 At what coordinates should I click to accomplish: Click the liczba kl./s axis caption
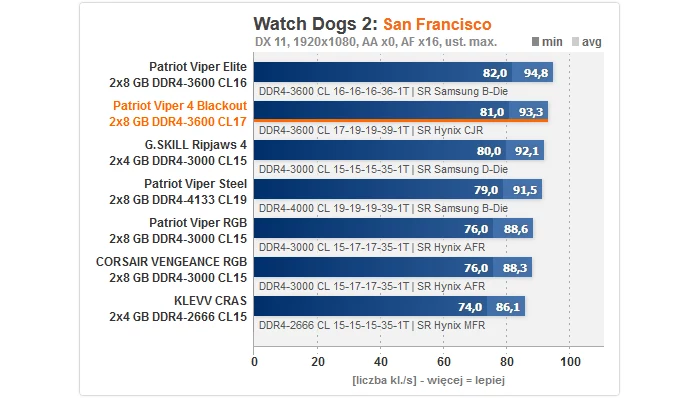pyautogui.click(x=429, y=381)
